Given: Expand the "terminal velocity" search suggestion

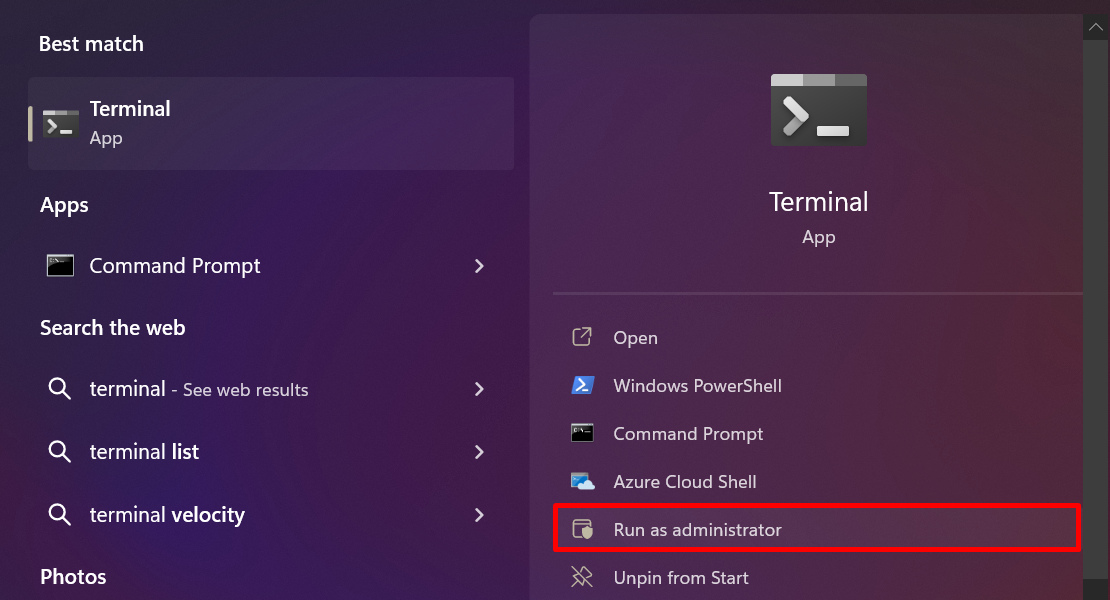Looking at the screenshot, I should coord(479,514).
